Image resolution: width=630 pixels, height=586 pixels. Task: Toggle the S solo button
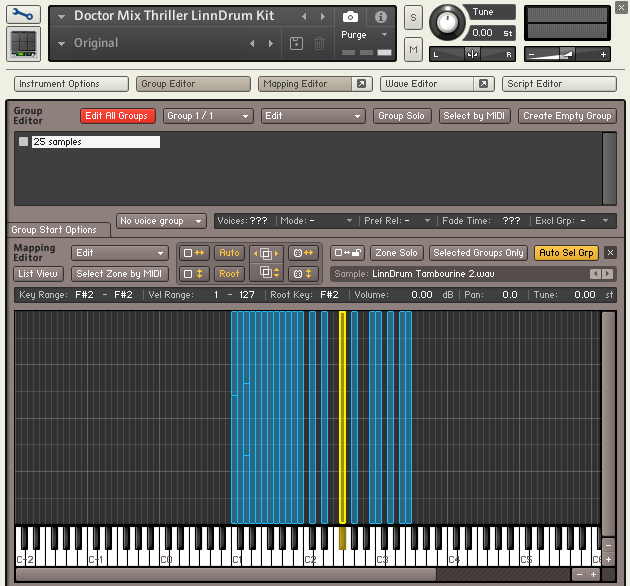(413, 19)
